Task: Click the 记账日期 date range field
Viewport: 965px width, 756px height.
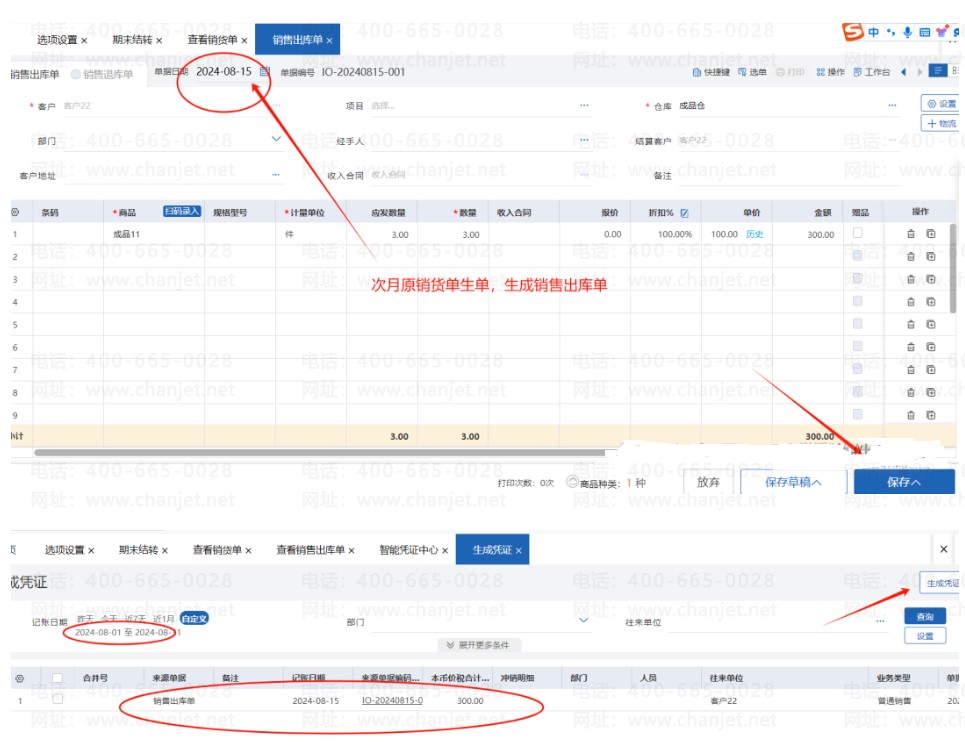Action: (x=127, y=632)
